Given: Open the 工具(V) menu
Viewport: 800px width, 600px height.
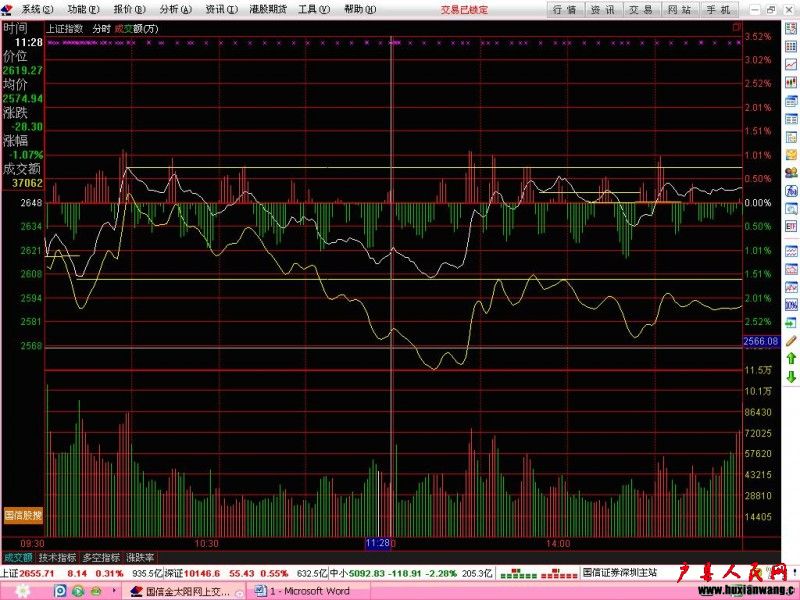Looking at the screenshot, I should pos(314,9).
